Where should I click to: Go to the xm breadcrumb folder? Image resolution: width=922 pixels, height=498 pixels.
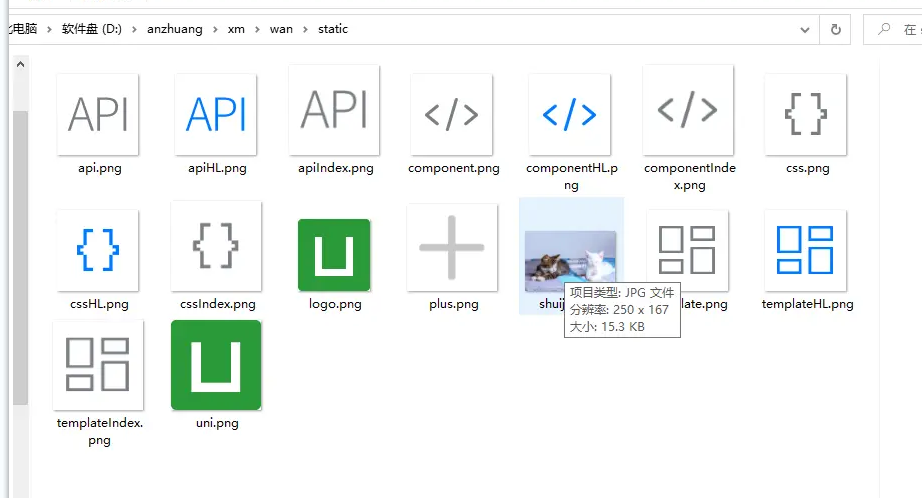(x=236, y=29)
